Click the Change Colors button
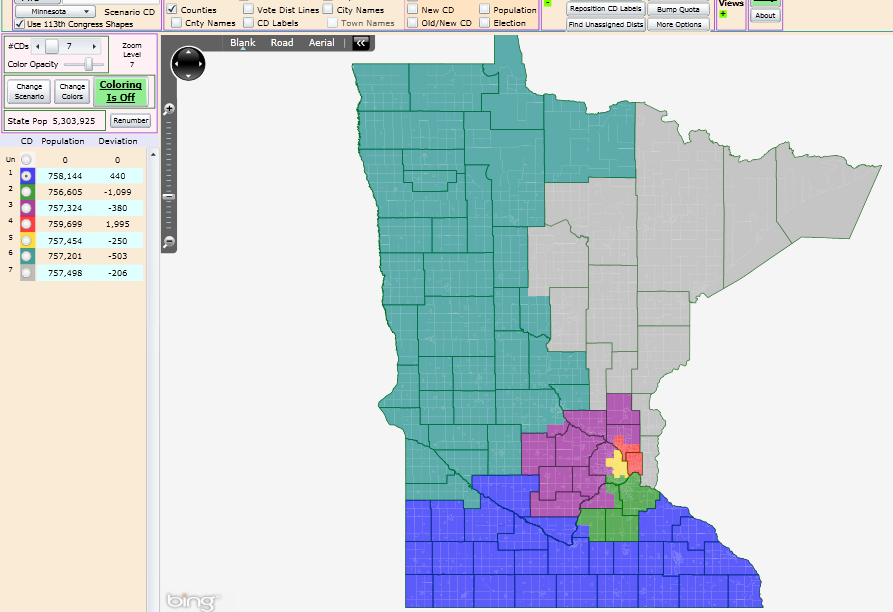 72,91
